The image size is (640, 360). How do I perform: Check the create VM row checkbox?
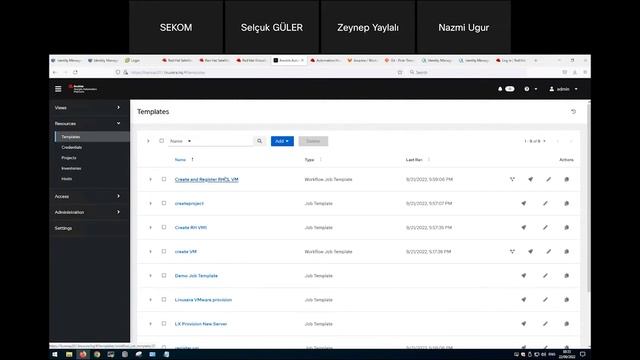click(164, 251)
